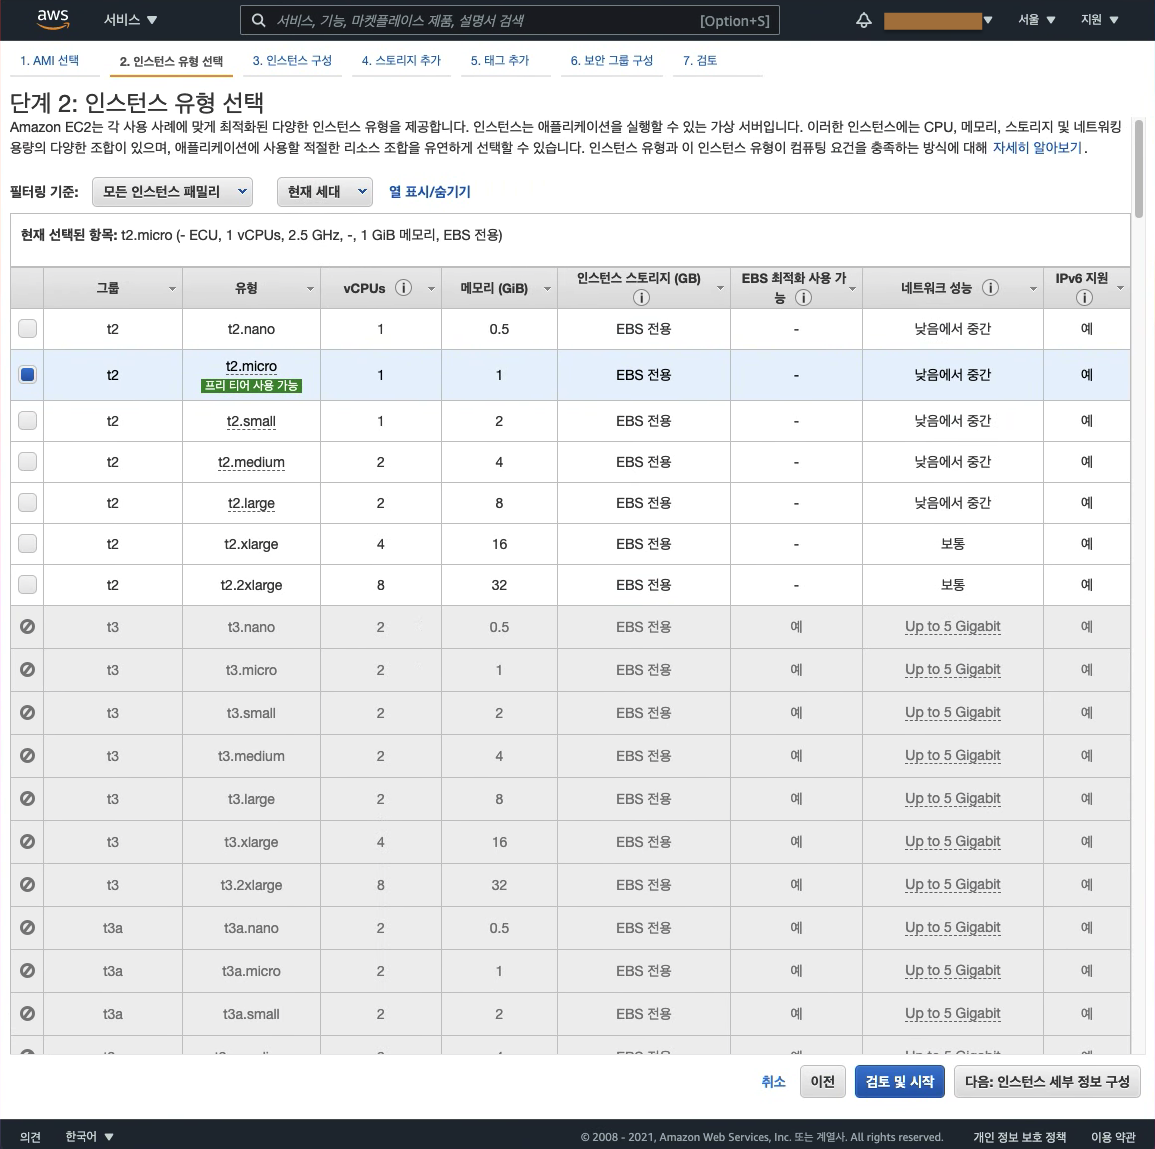Click 이전 button
The width and height of the screenshot is (1155, 1149).
[x=823, y=1081]
